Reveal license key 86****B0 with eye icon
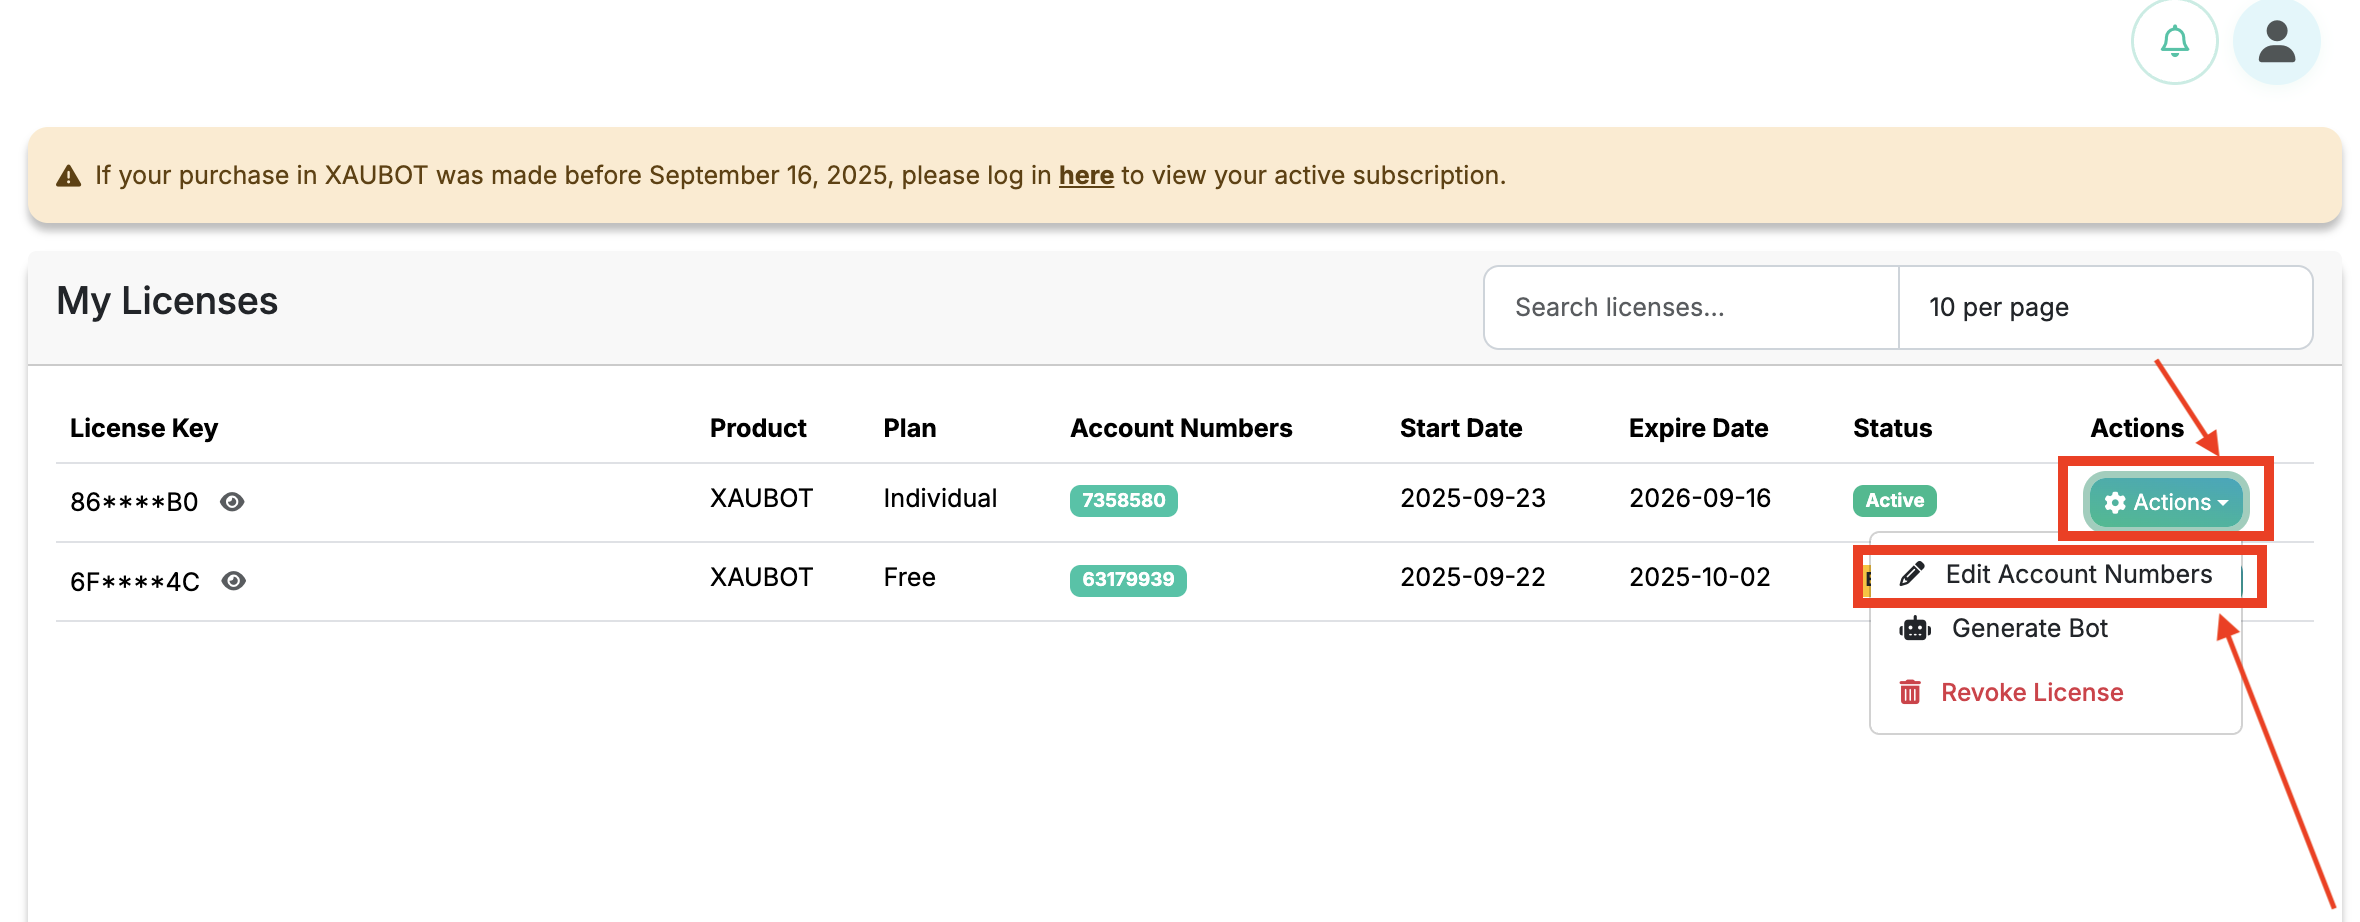 [x=232, y=502]
